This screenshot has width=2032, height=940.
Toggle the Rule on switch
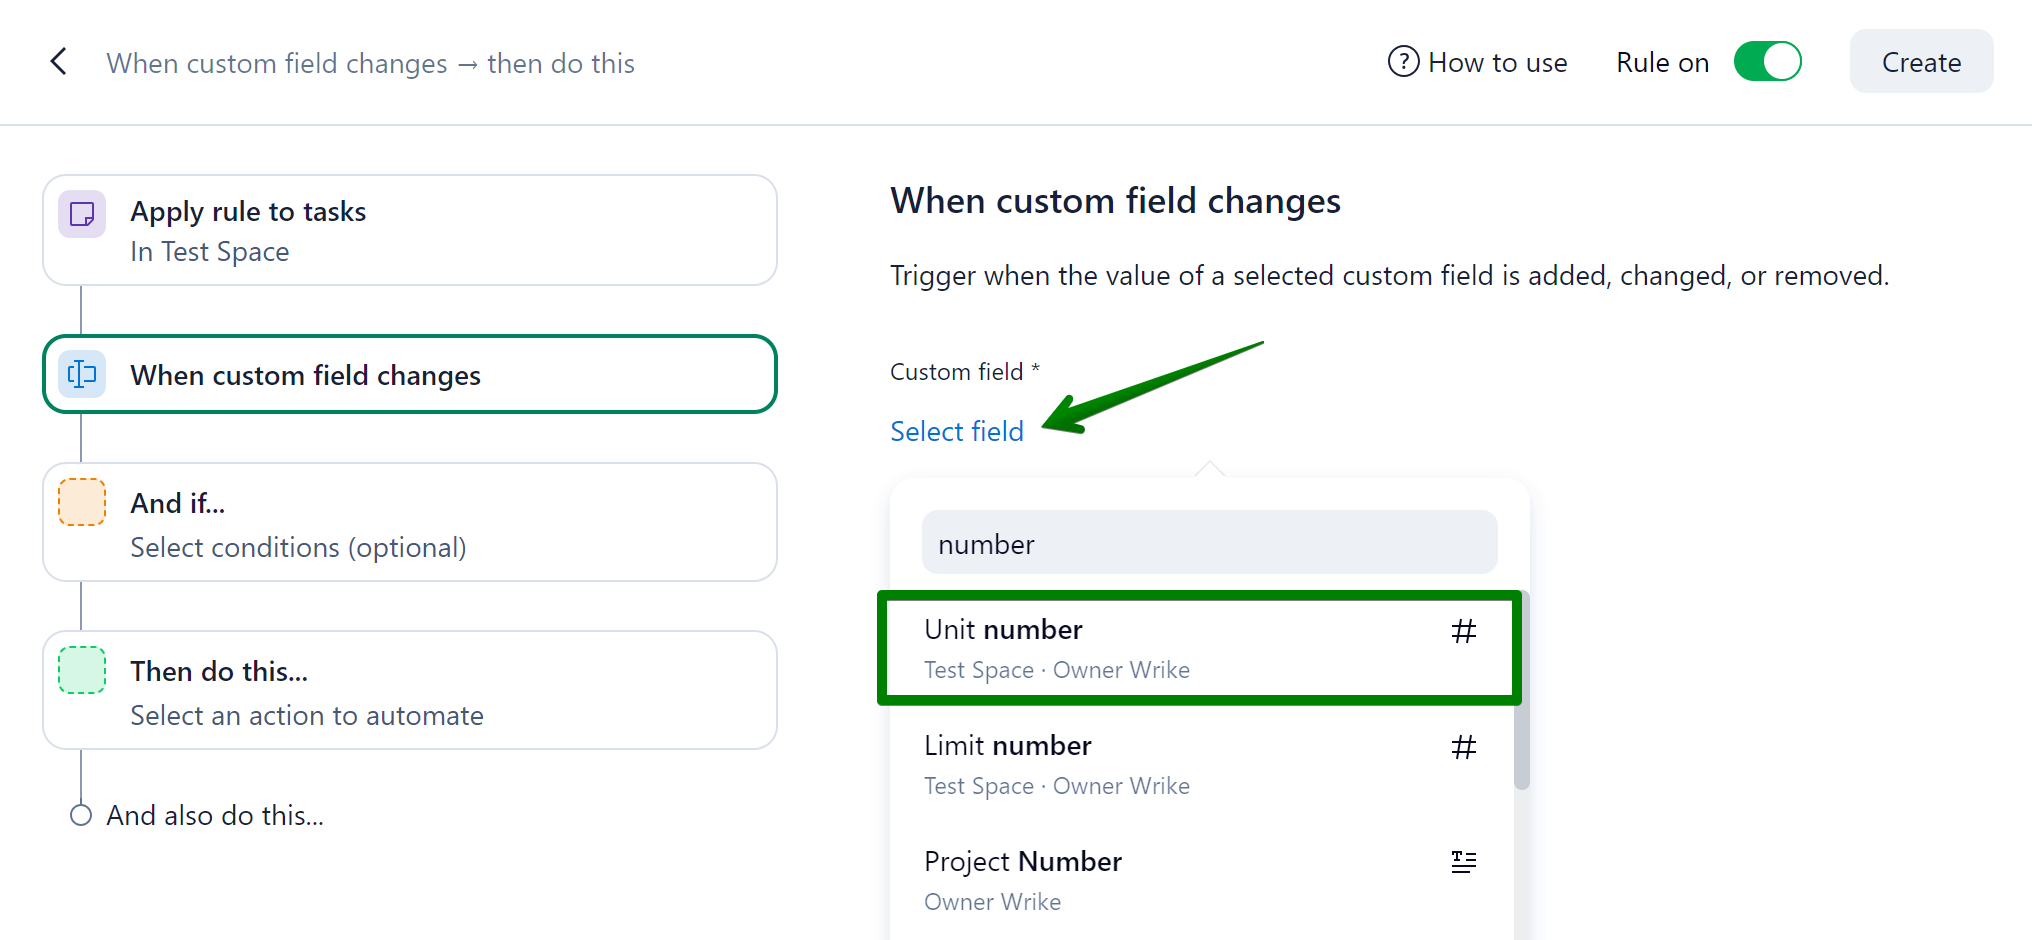click(1767, 62)
